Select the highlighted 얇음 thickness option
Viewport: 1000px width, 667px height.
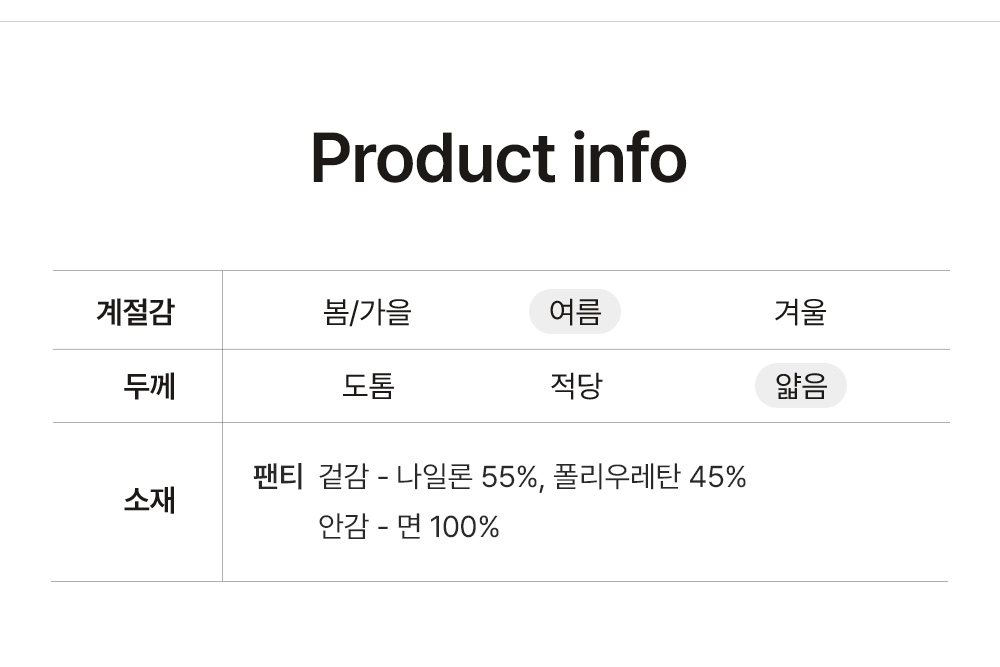pos(800,386)
